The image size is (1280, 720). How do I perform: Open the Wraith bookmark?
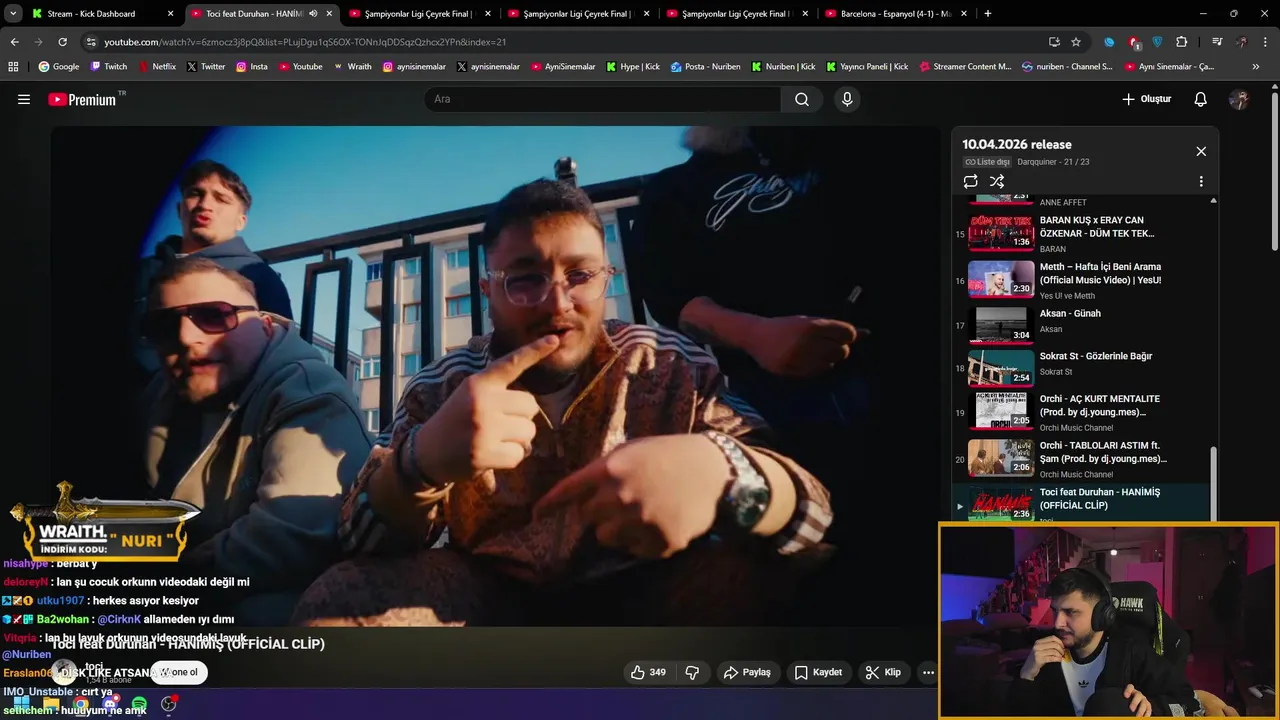point(352,67)
